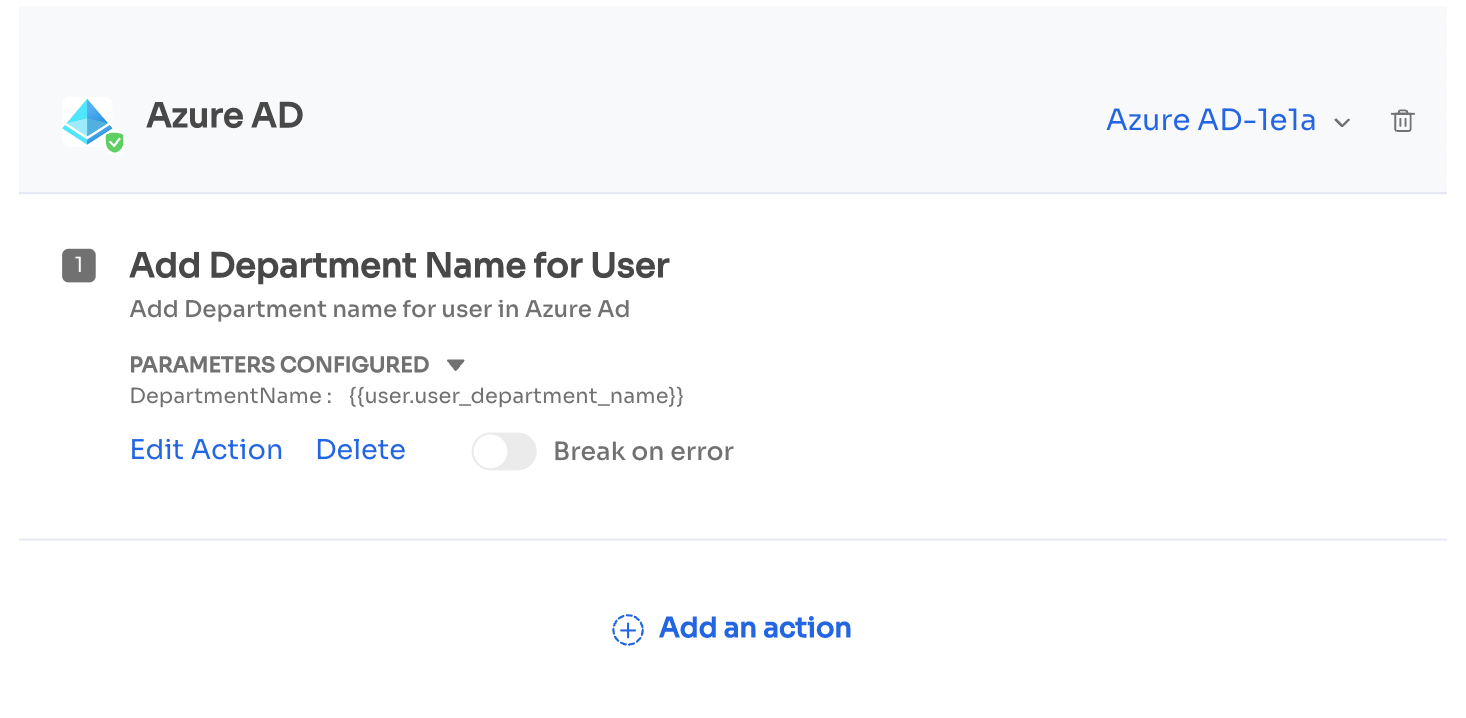The height and width of the screenshot is (718, 1466).
Task: Click the verified badge on the Azure AD logo
Action: coord(113,143)
